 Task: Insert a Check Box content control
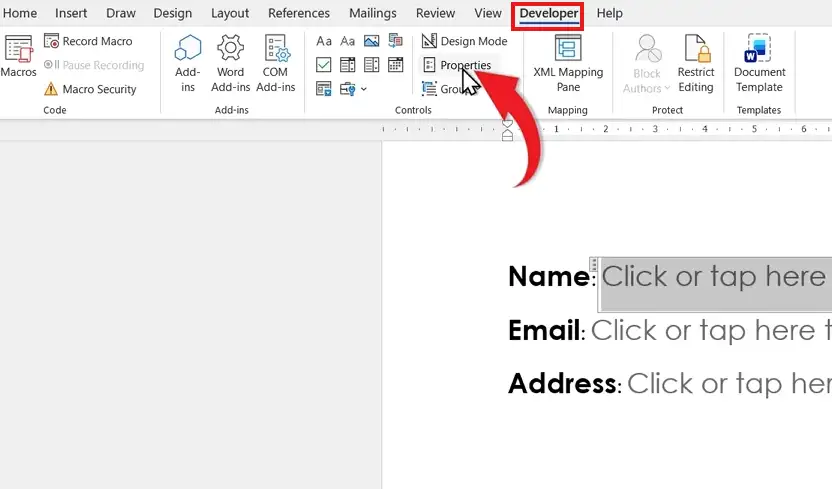pyautogui.click(x=324, y=65)
